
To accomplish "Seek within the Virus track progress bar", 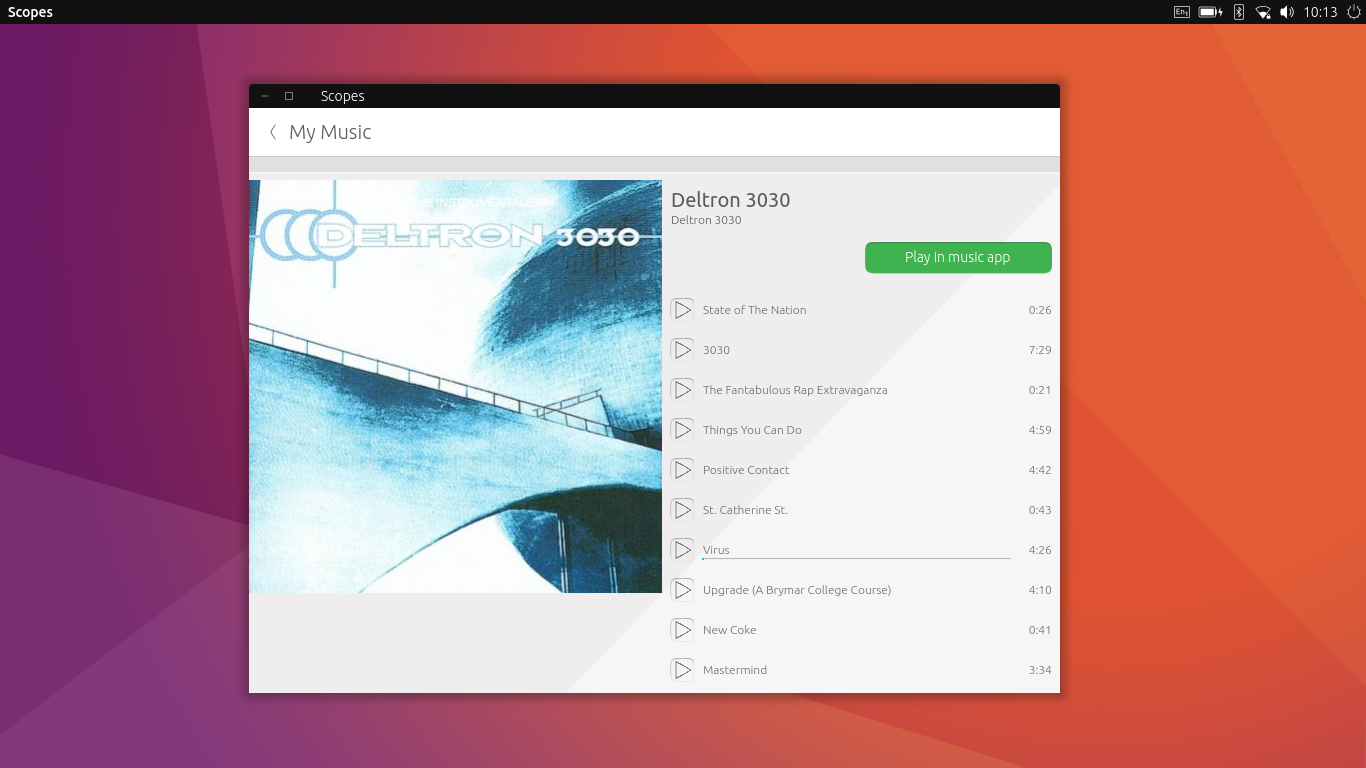I will 856,558.
